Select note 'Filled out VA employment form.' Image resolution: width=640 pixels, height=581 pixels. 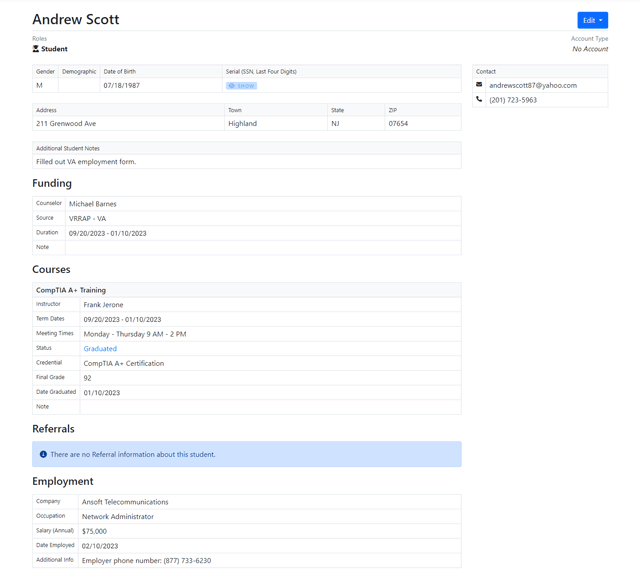coord(86,162)
